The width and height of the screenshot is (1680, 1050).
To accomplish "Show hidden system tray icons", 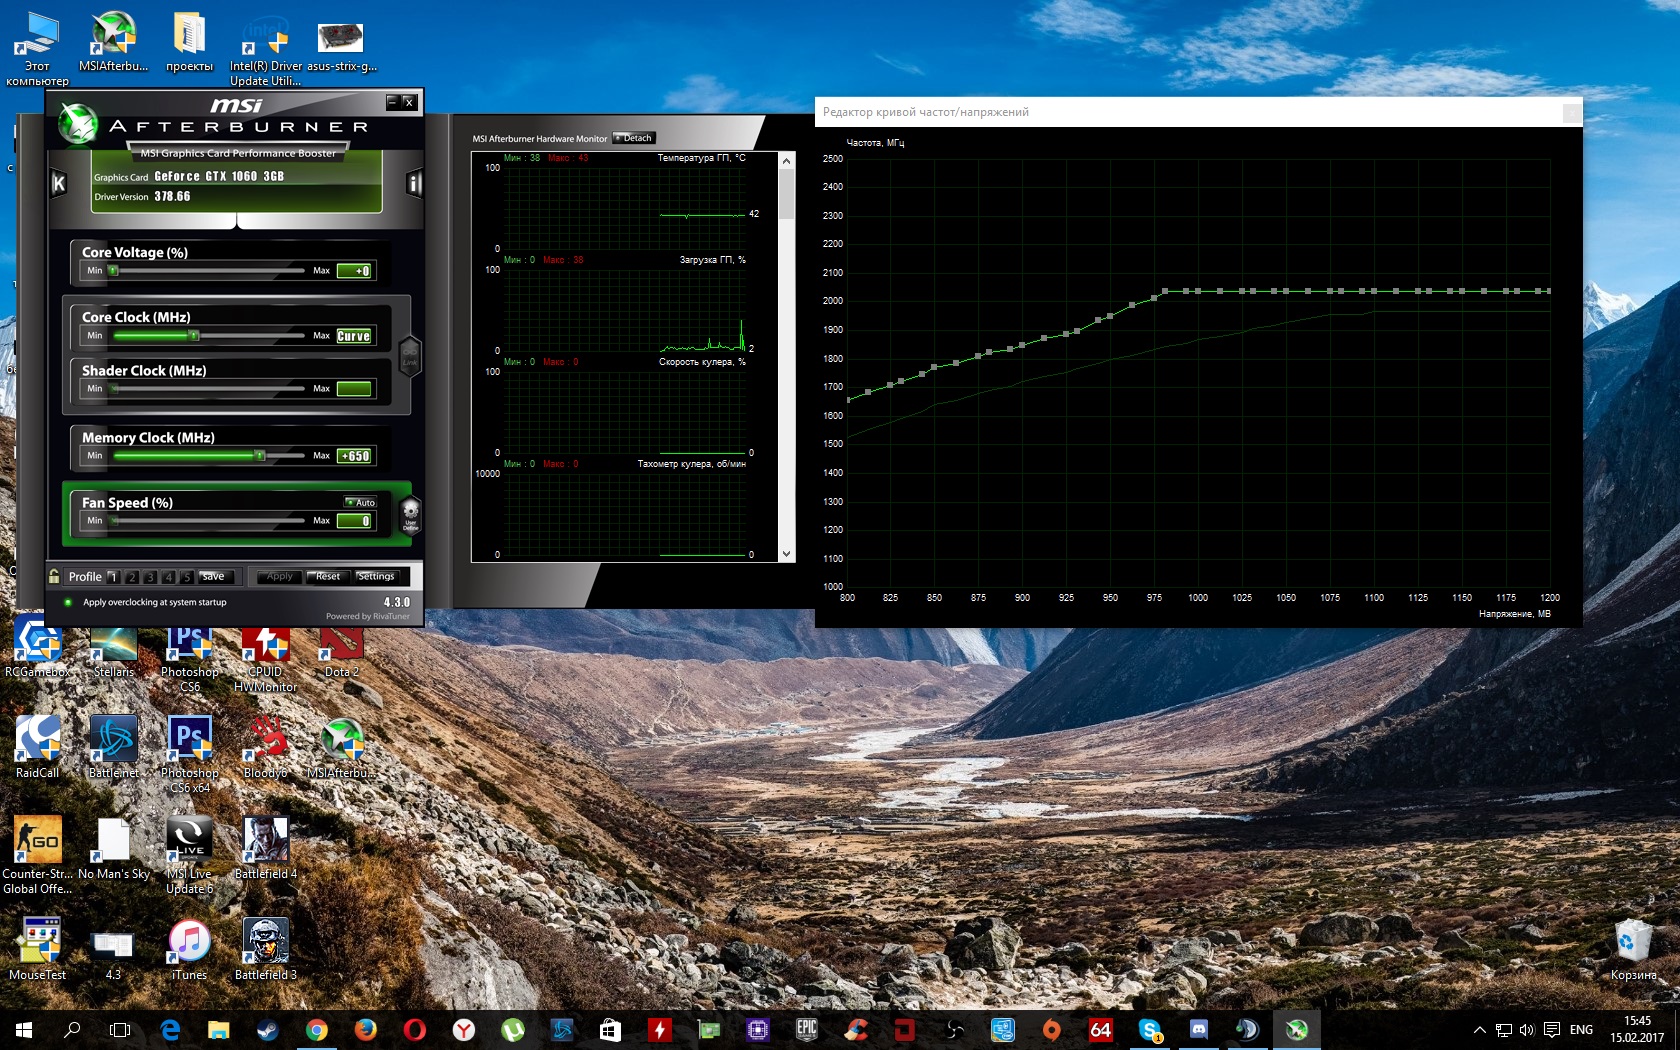I will [x=1479, y=1030].
